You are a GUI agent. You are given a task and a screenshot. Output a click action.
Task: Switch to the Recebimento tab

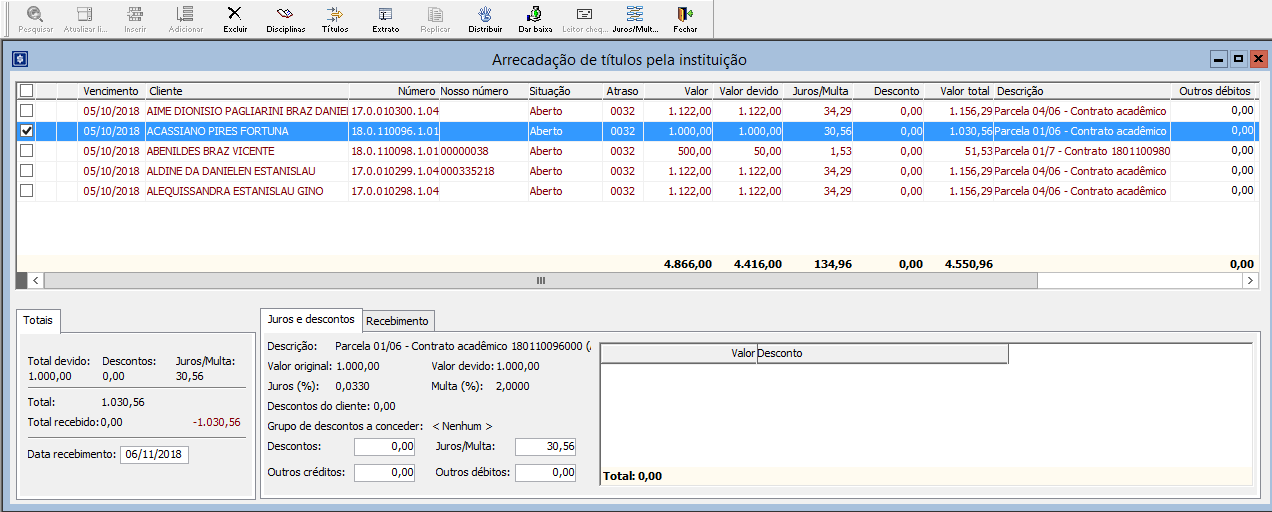coord(397,321)
